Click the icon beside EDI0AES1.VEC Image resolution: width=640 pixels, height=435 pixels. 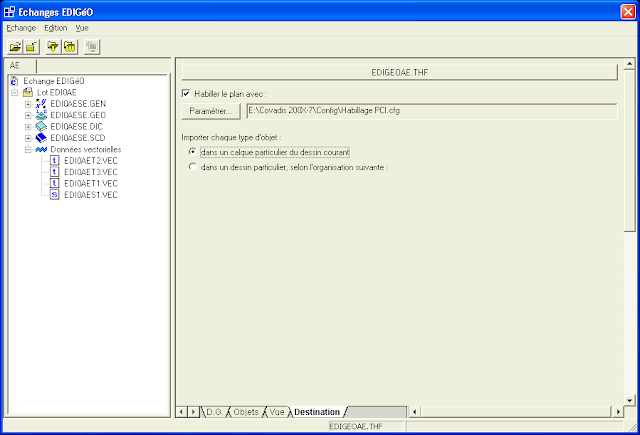click(55, 195)
